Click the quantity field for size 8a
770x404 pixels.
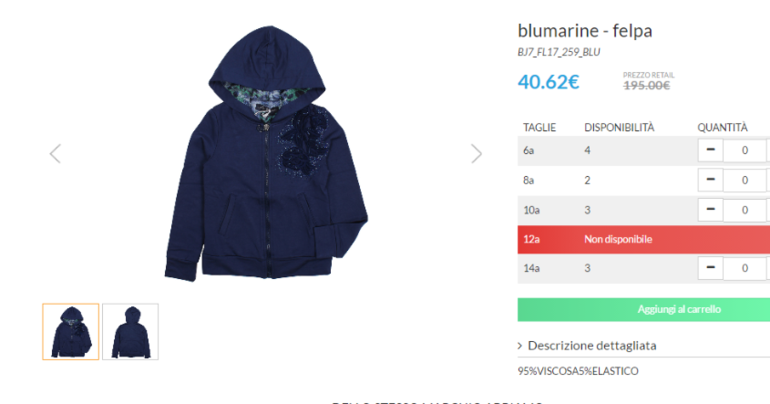(x=744, y=180)
